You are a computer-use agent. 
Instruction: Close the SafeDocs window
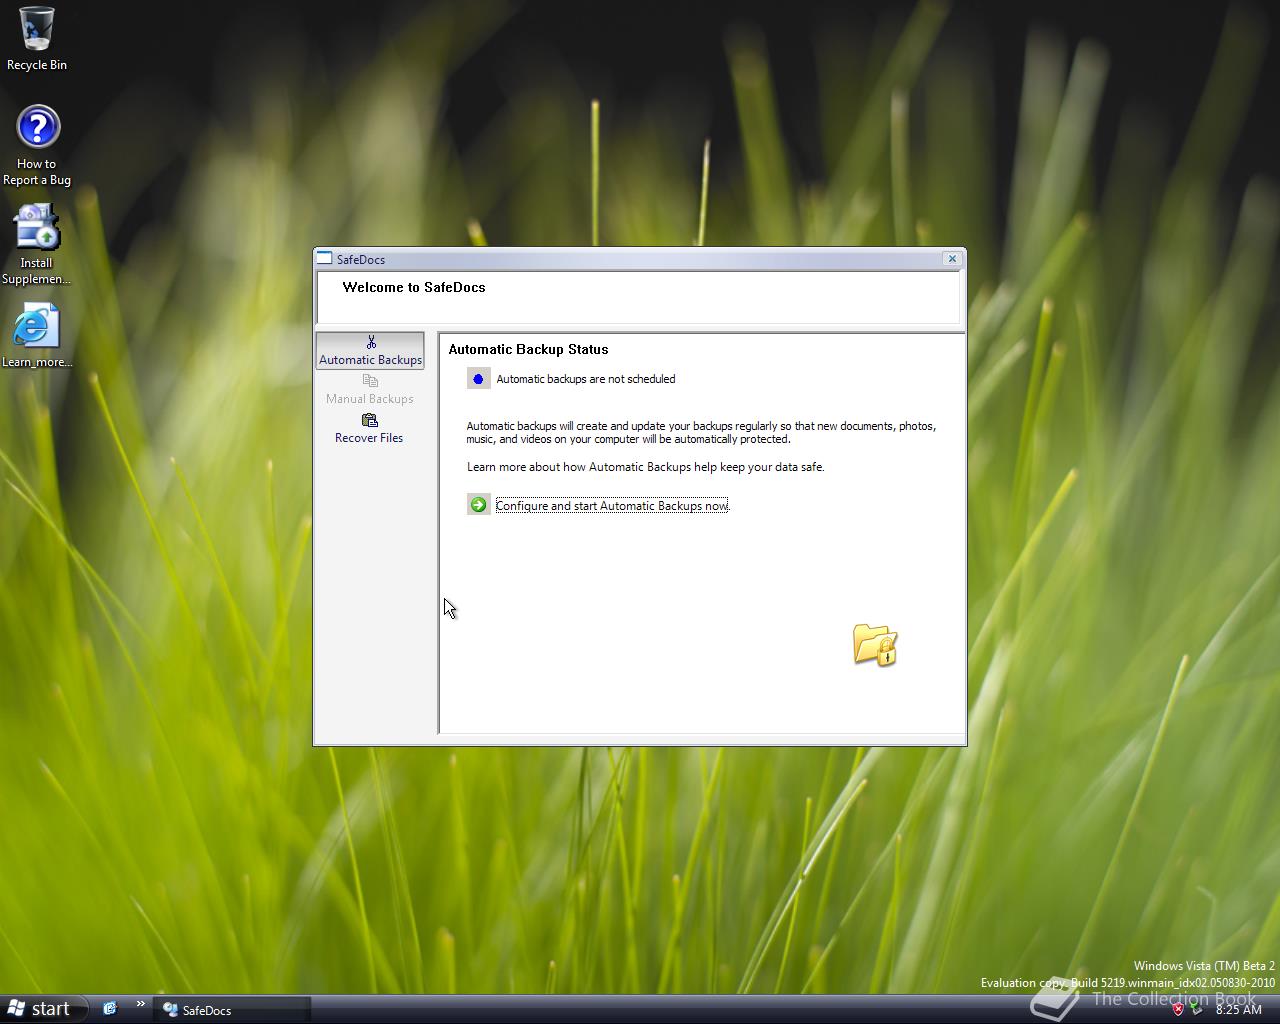952,258
